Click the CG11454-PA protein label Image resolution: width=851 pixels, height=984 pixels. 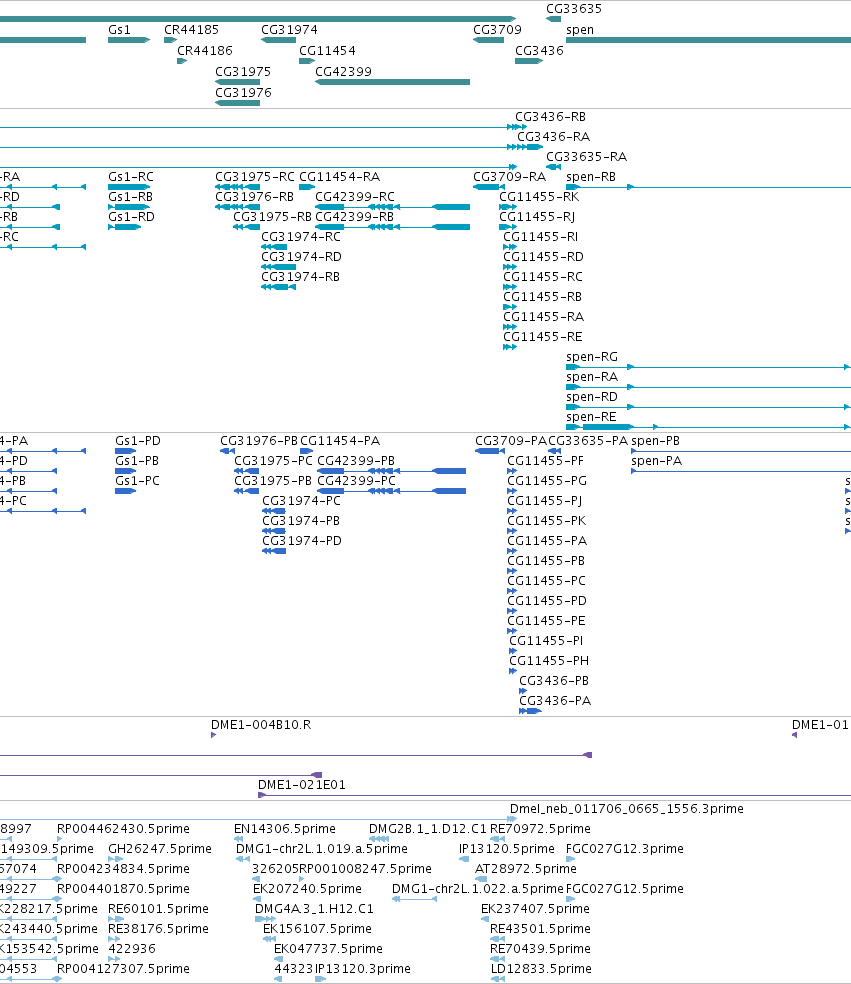340,441
